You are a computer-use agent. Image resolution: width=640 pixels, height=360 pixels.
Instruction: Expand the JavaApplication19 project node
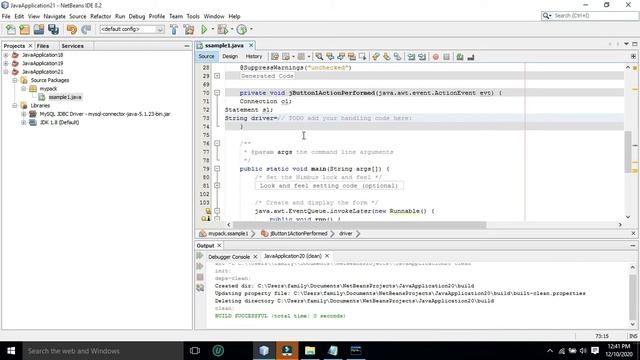pos(6,63)
